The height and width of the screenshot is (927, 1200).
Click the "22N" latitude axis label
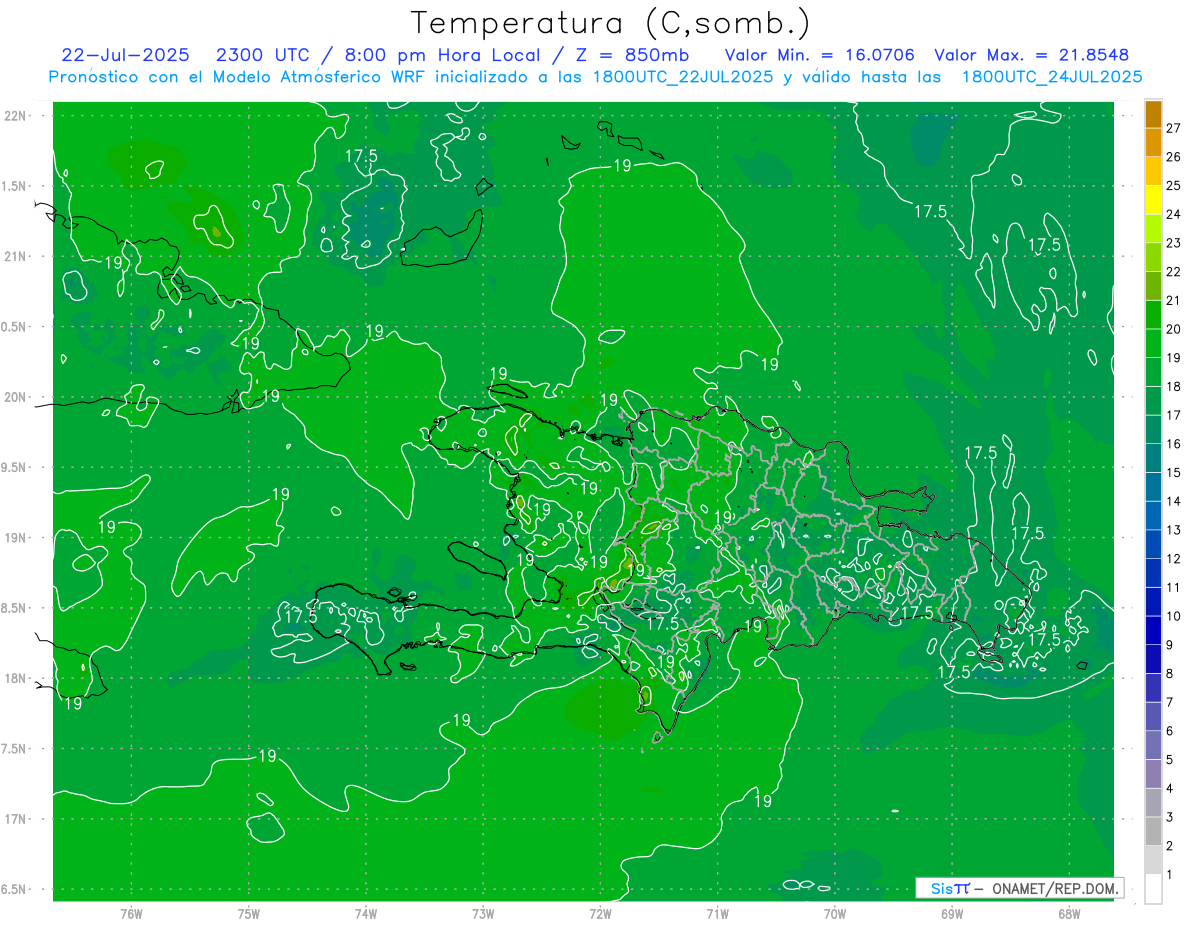pyautogui.click(x=16, y=115)
